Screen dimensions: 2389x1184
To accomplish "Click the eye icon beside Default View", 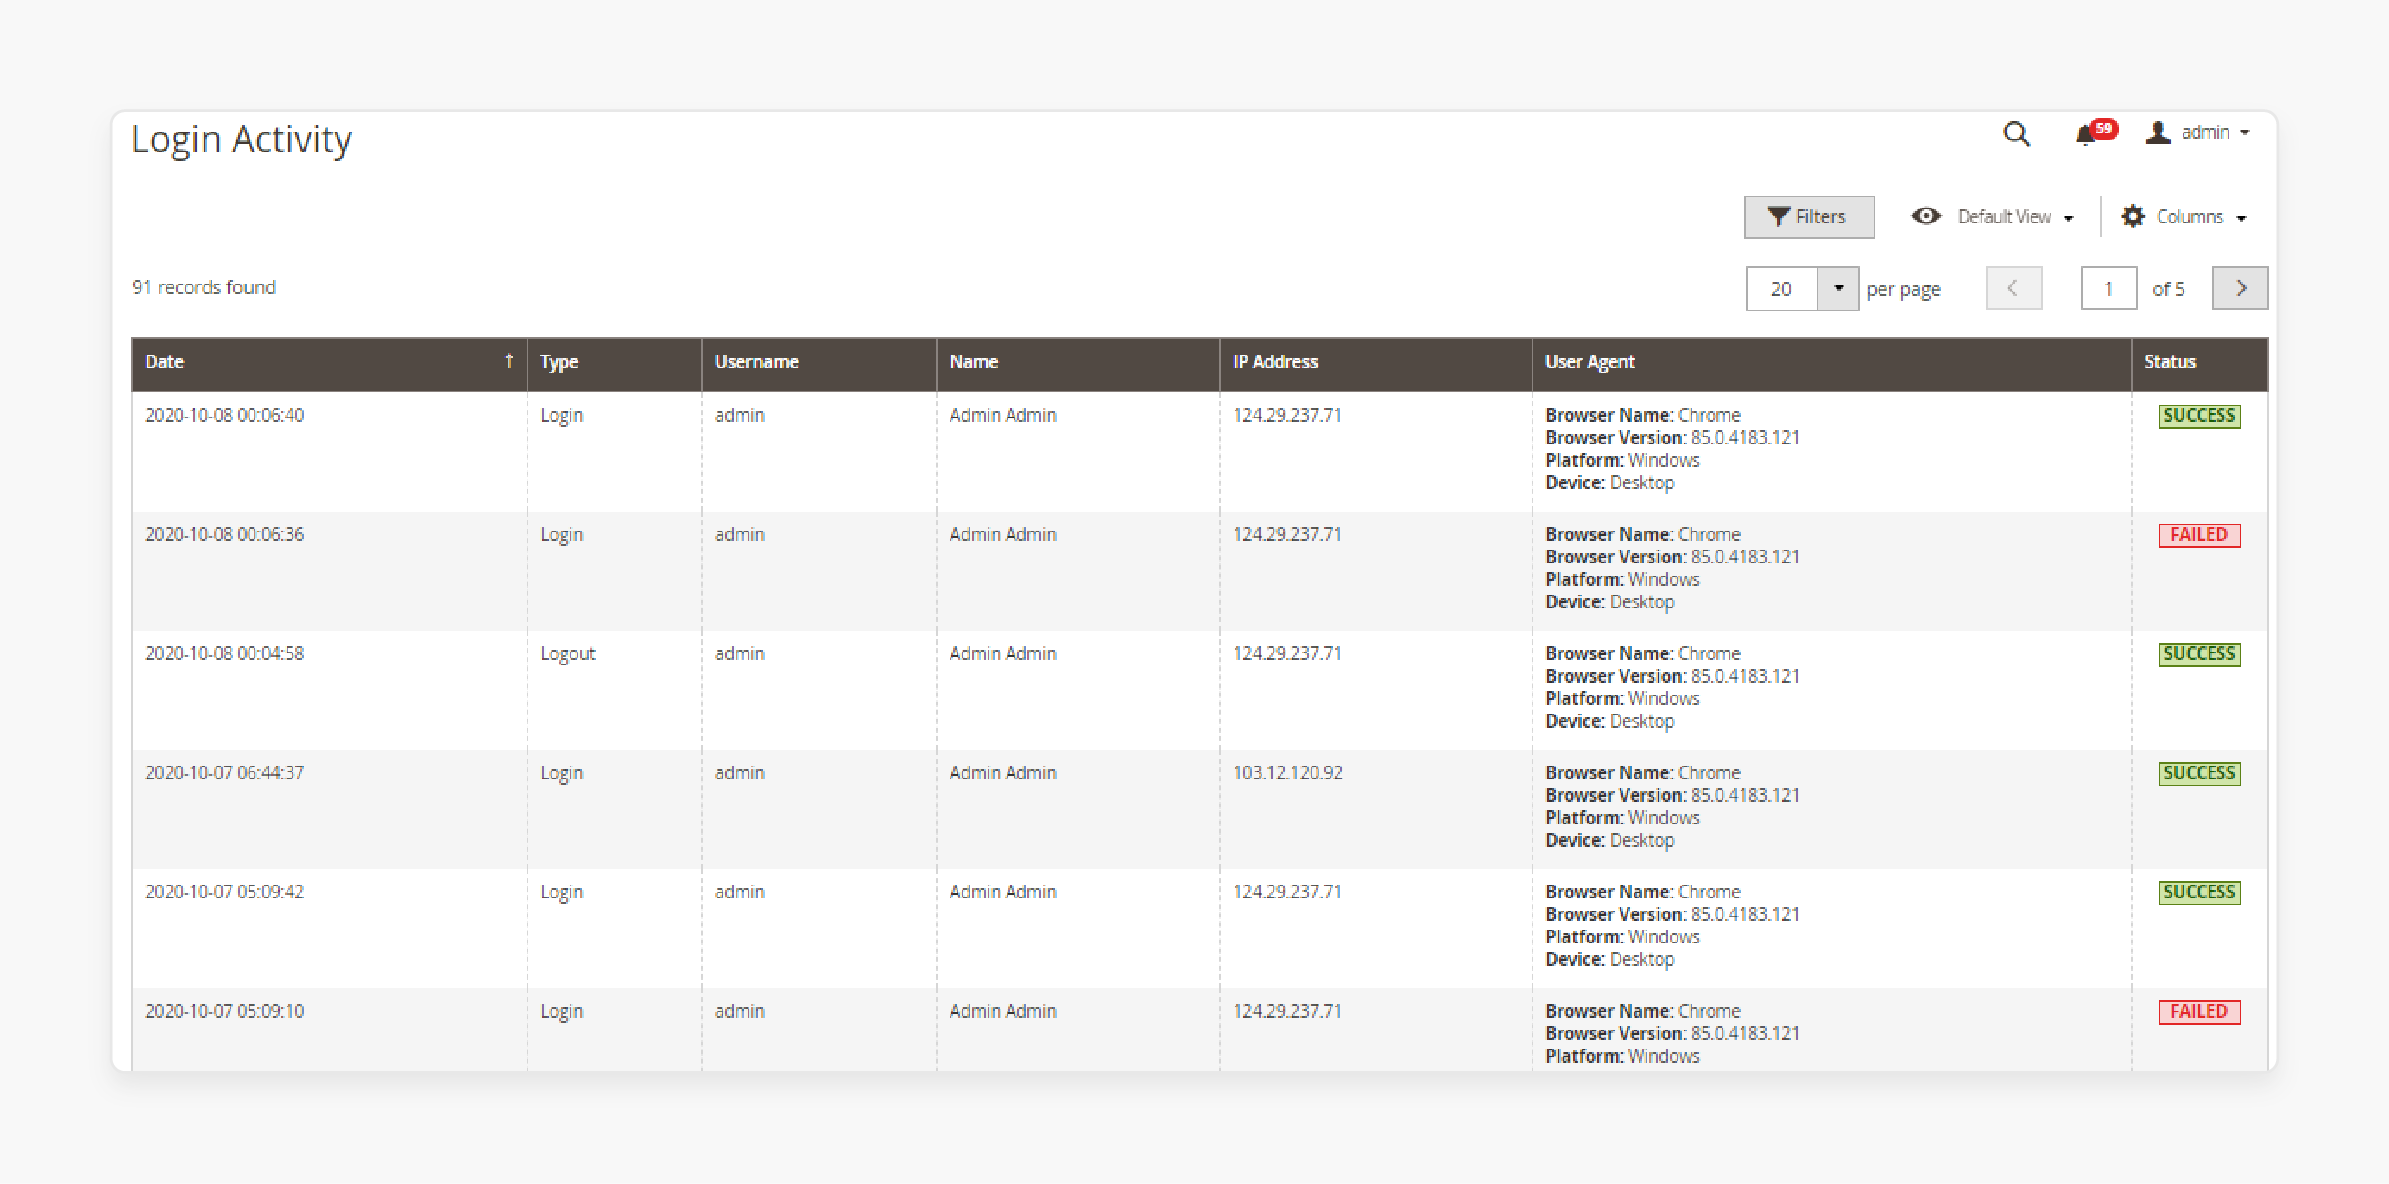I will pos(1926,216).
